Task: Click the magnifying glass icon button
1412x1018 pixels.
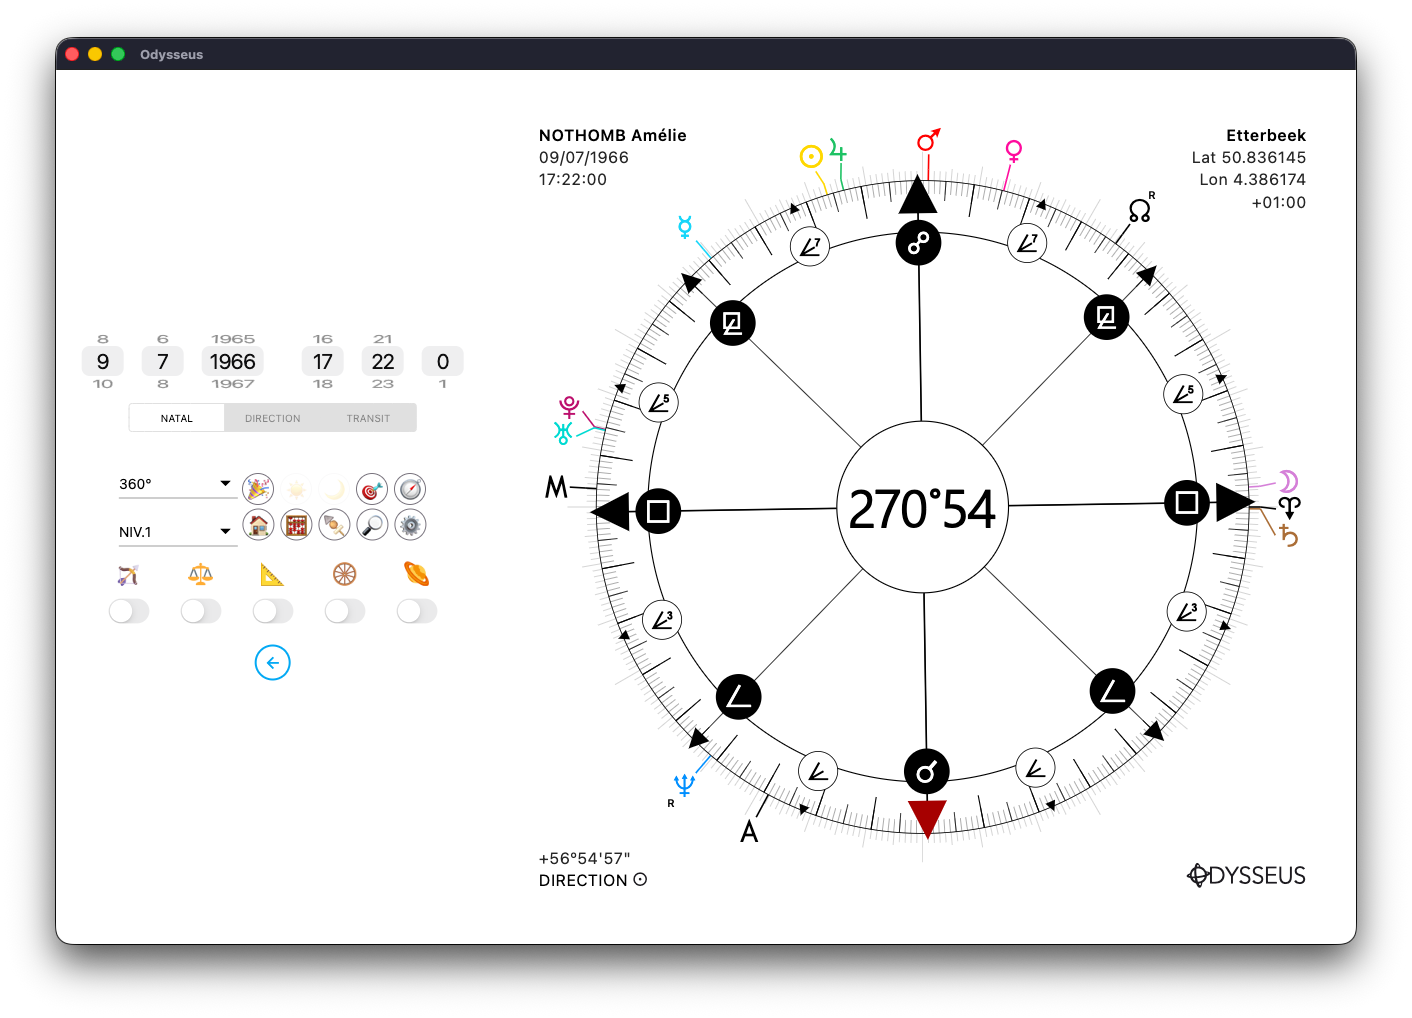Action: pos(372,525)
